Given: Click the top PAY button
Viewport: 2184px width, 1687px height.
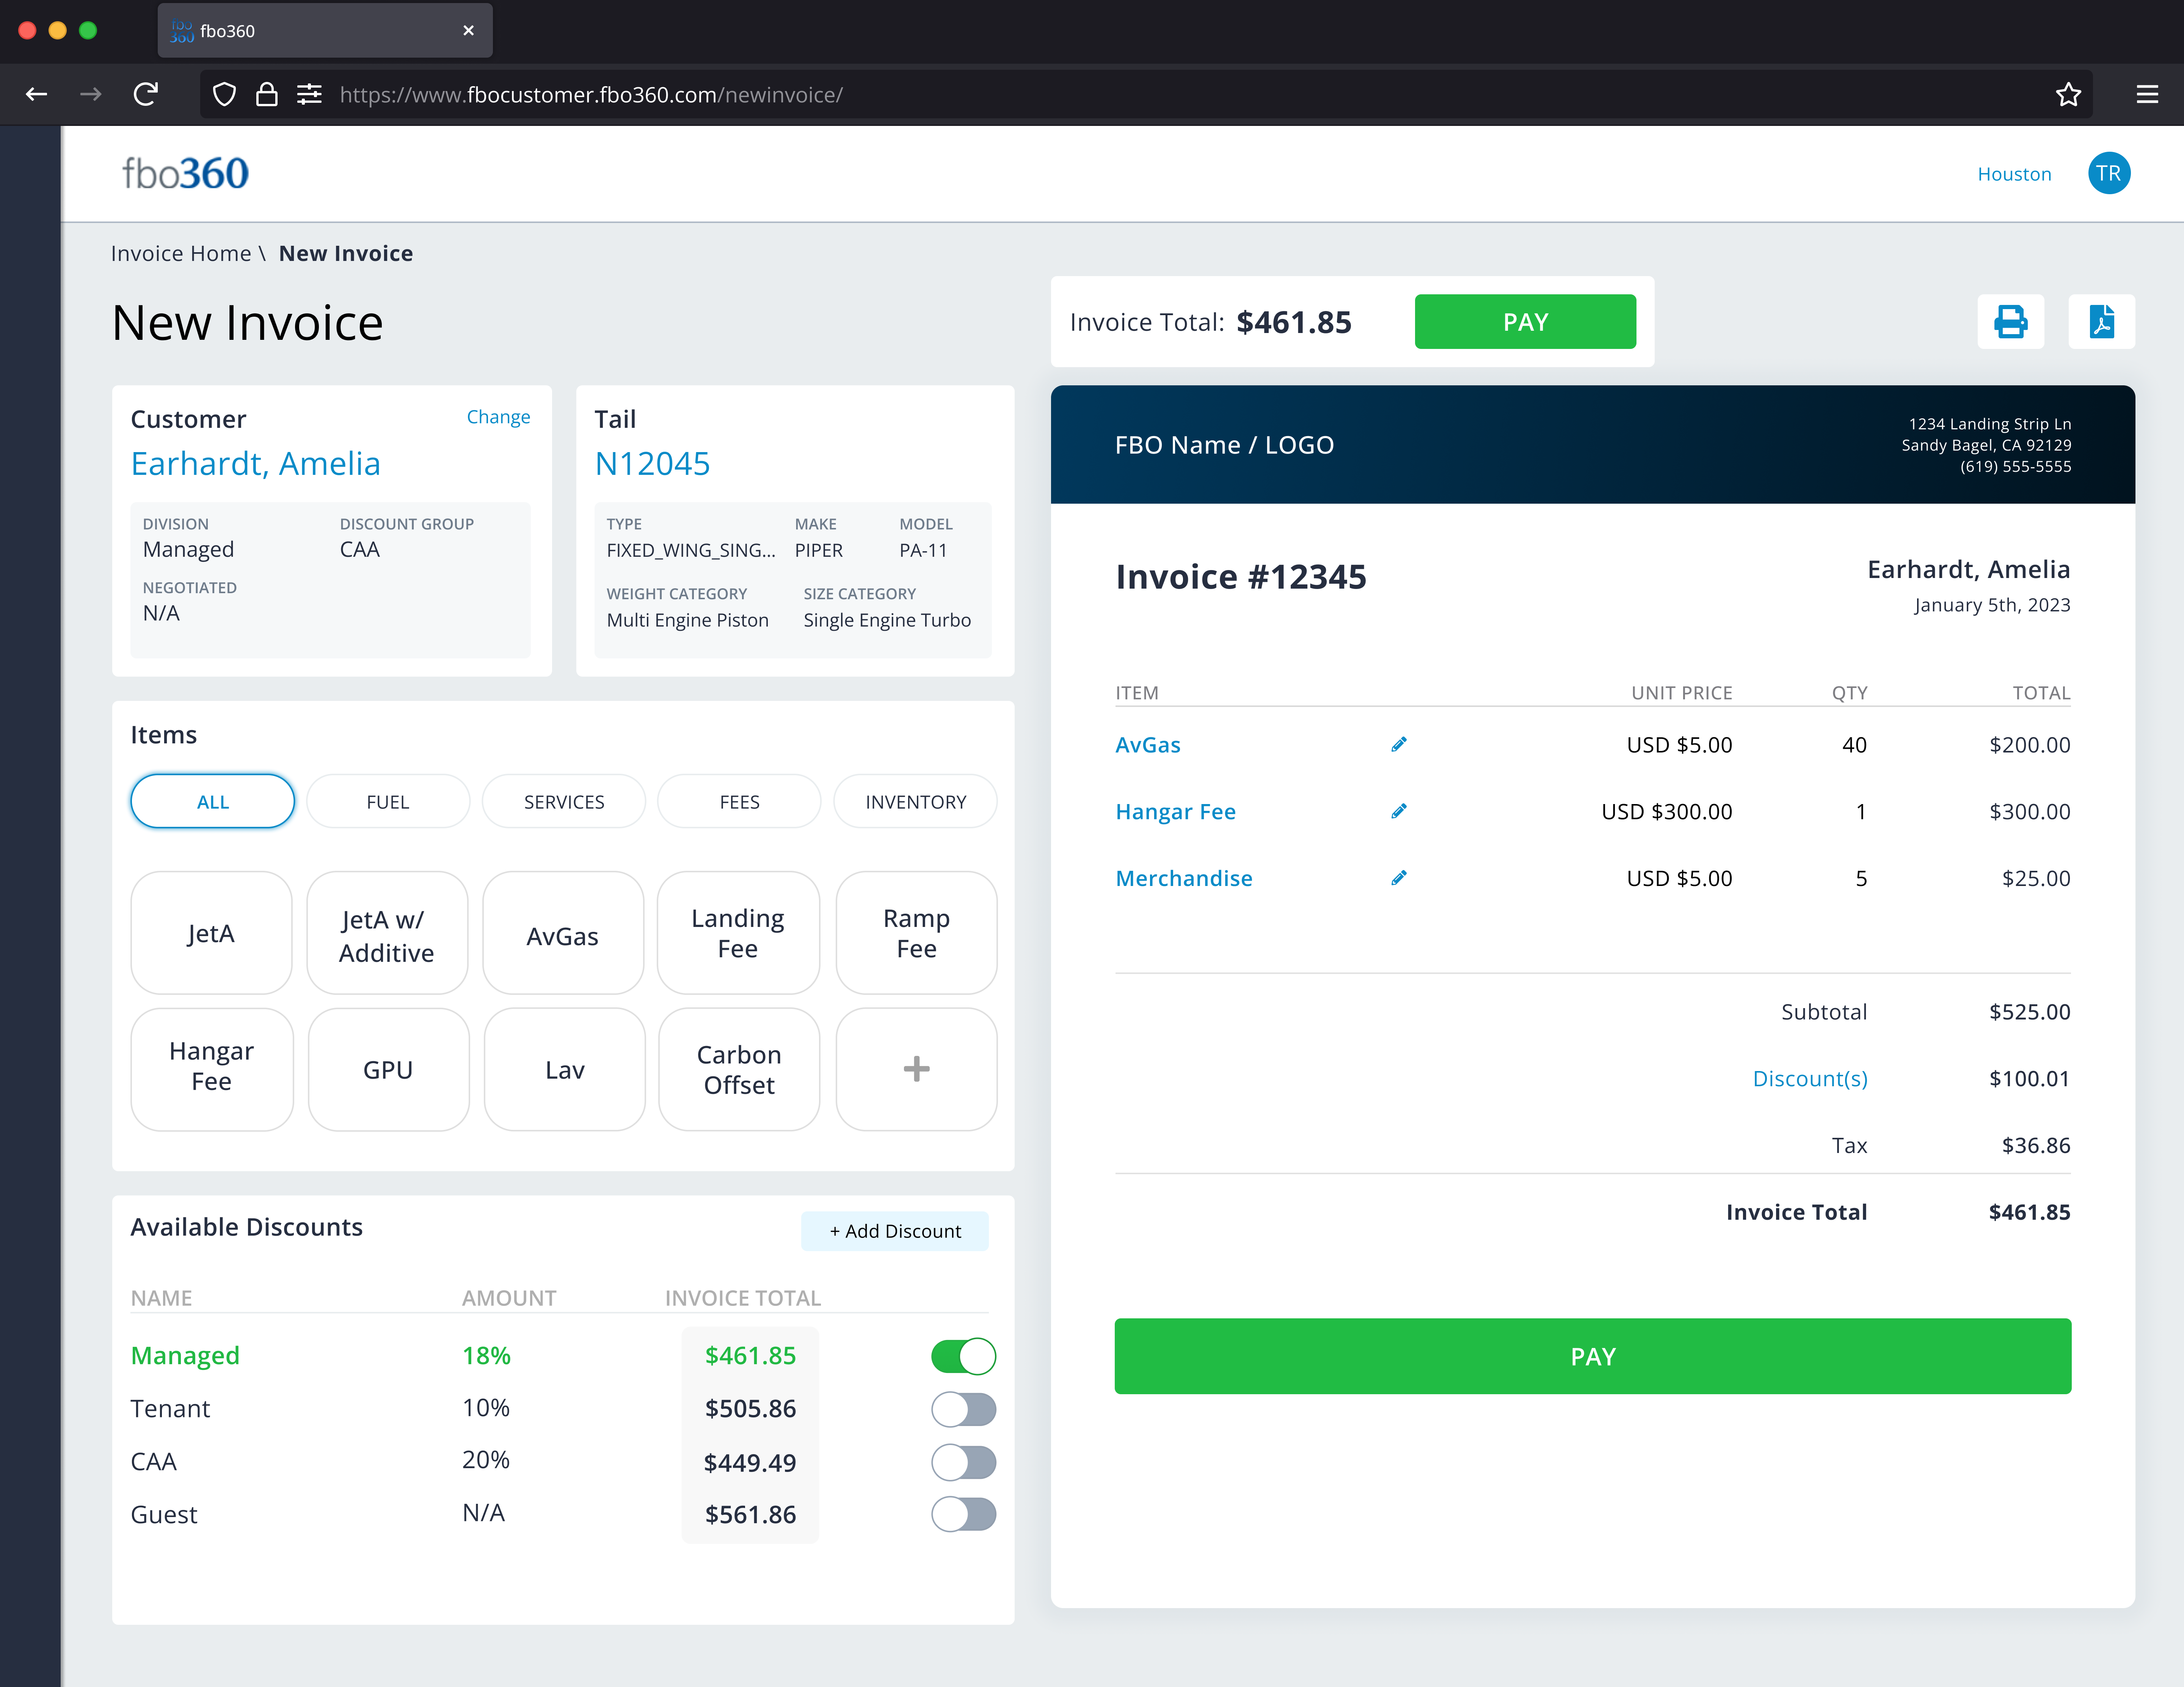Looking at the screenshot, I should [x=1525, y=322].
